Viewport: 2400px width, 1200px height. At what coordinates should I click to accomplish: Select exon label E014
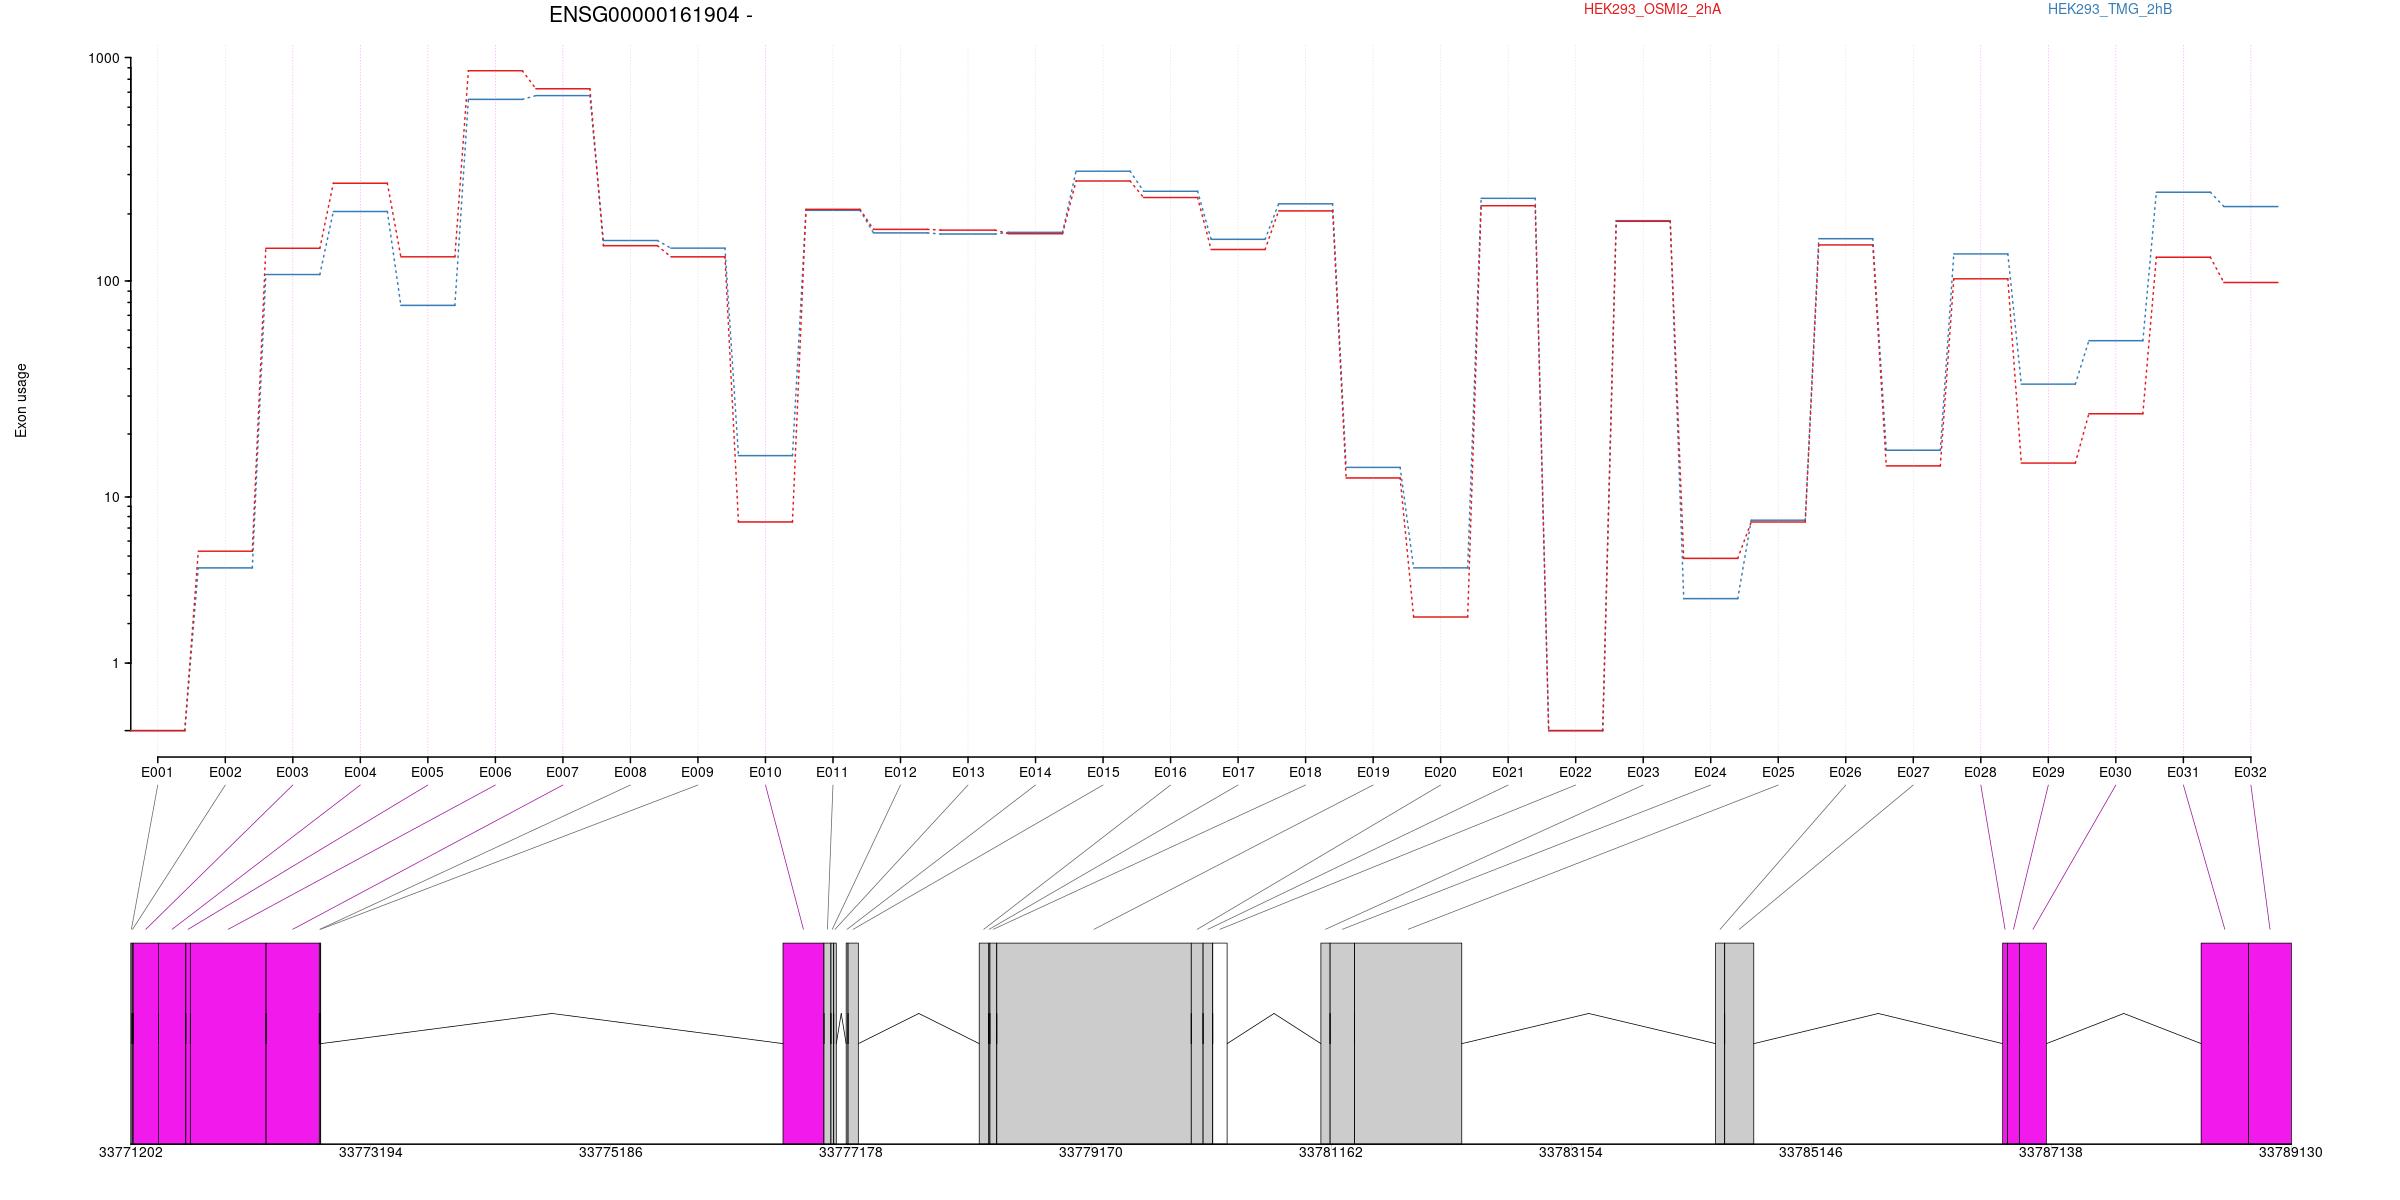1035,772
